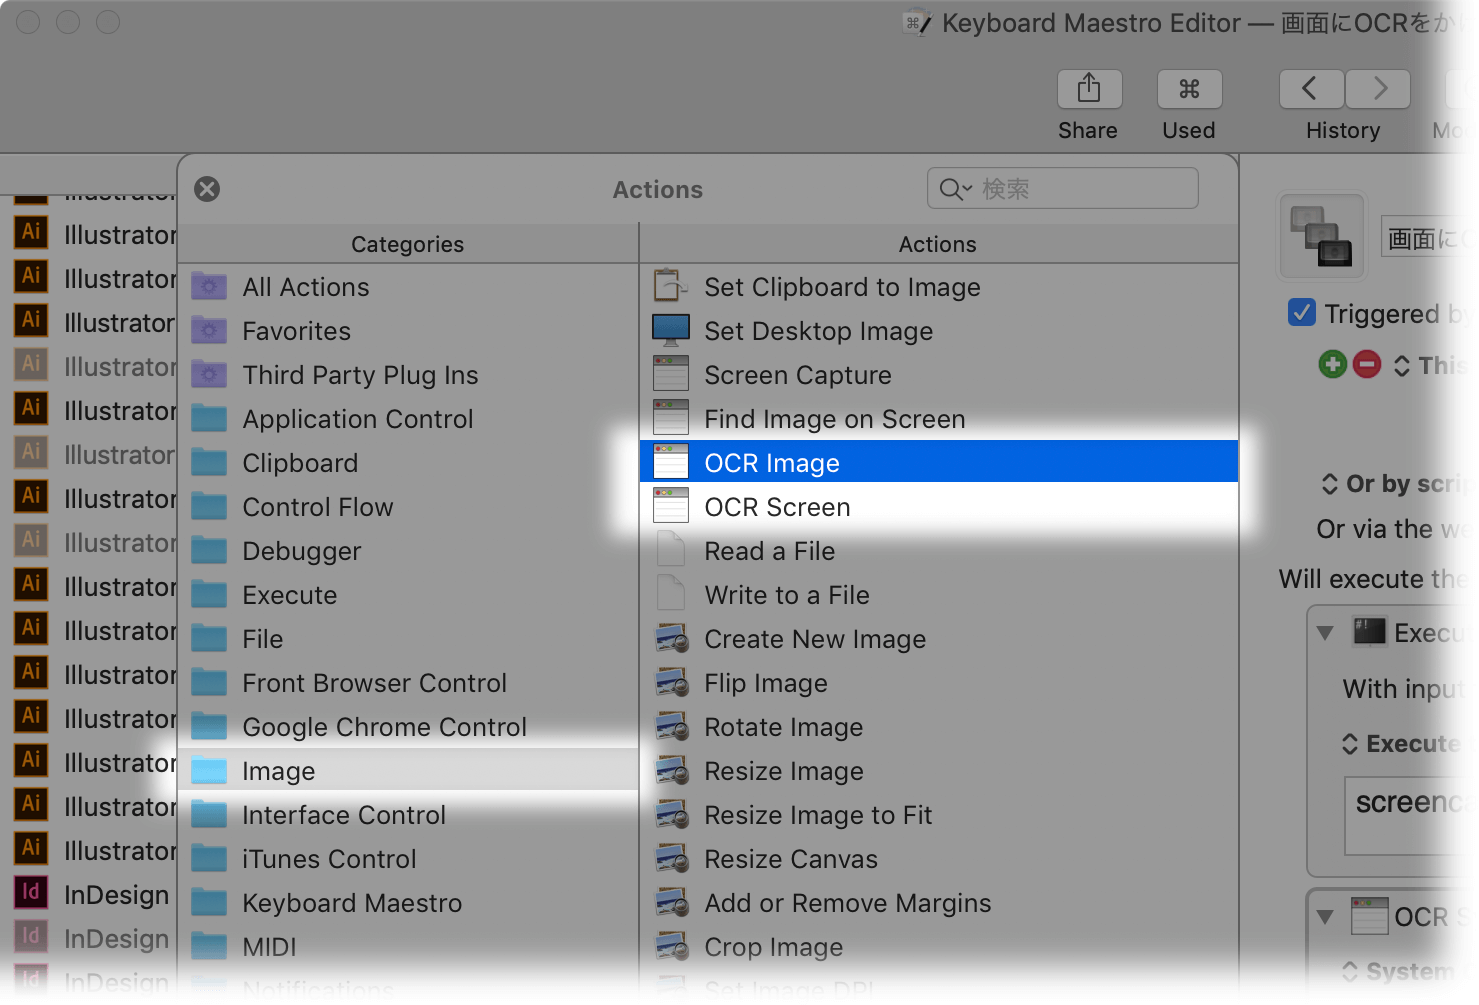Go back in History

tap(1312, 89)
